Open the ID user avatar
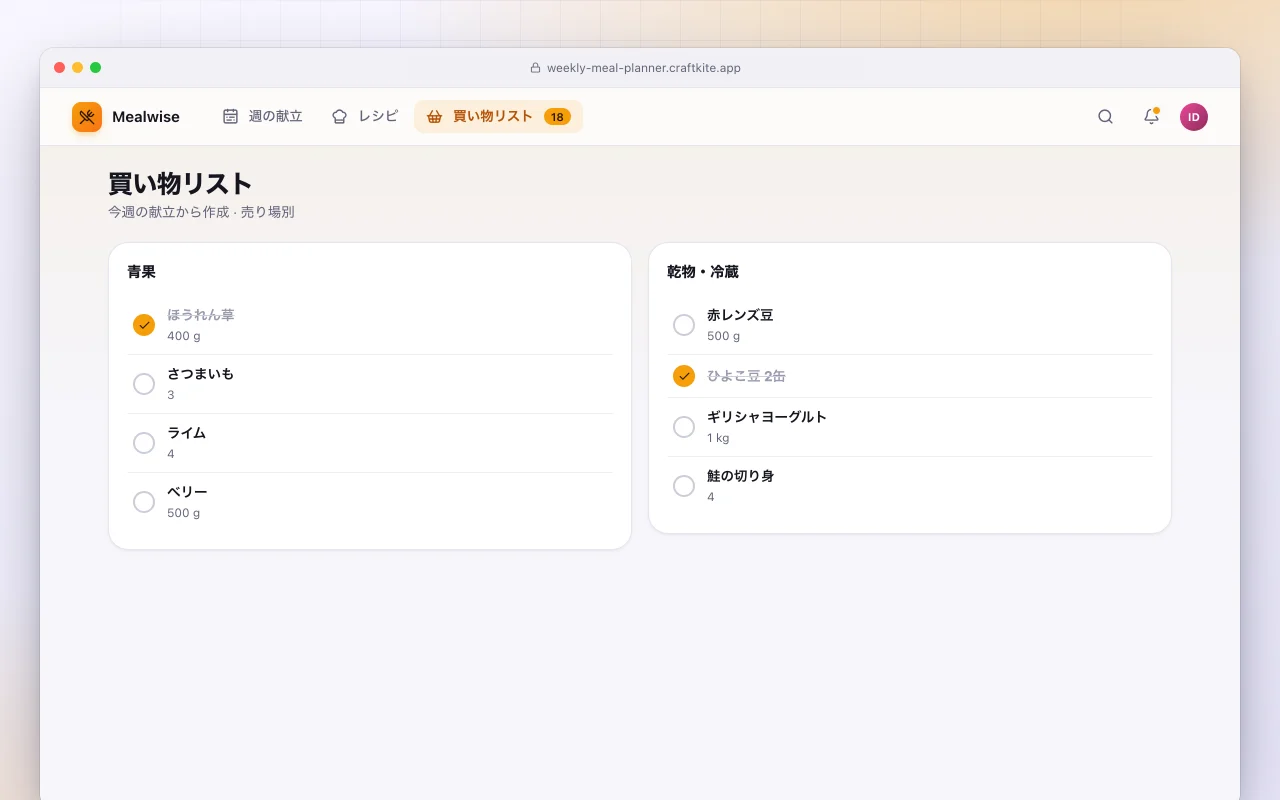 [1194, 117]
